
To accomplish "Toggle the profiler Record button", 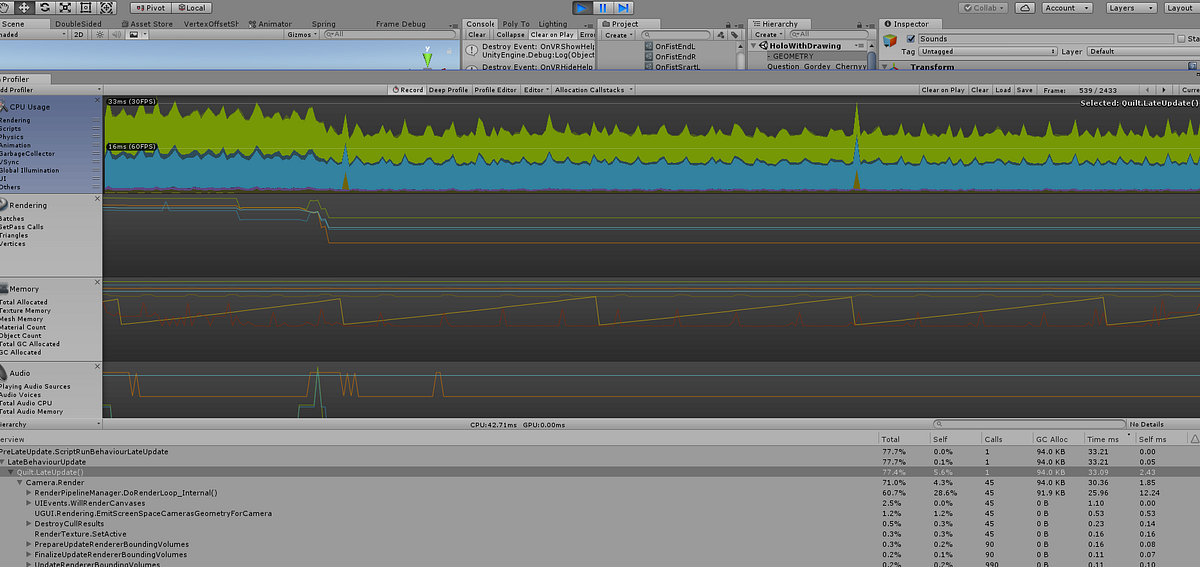I will coord(406,90).
